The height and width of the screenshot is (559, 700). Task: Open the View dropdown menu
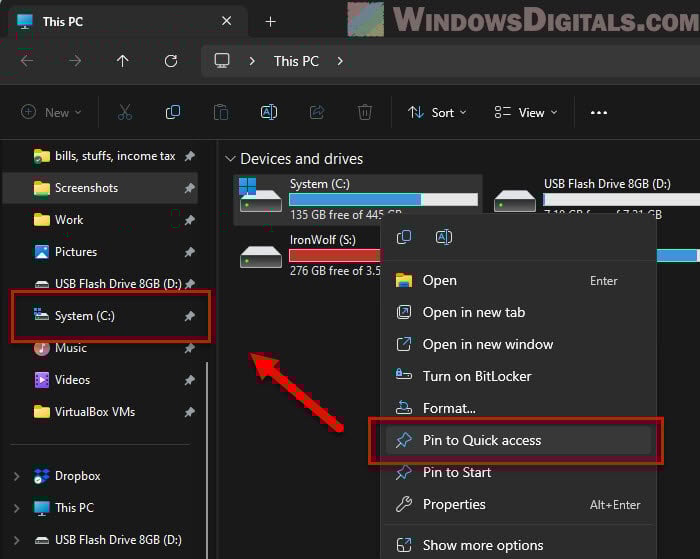[526, 113]
